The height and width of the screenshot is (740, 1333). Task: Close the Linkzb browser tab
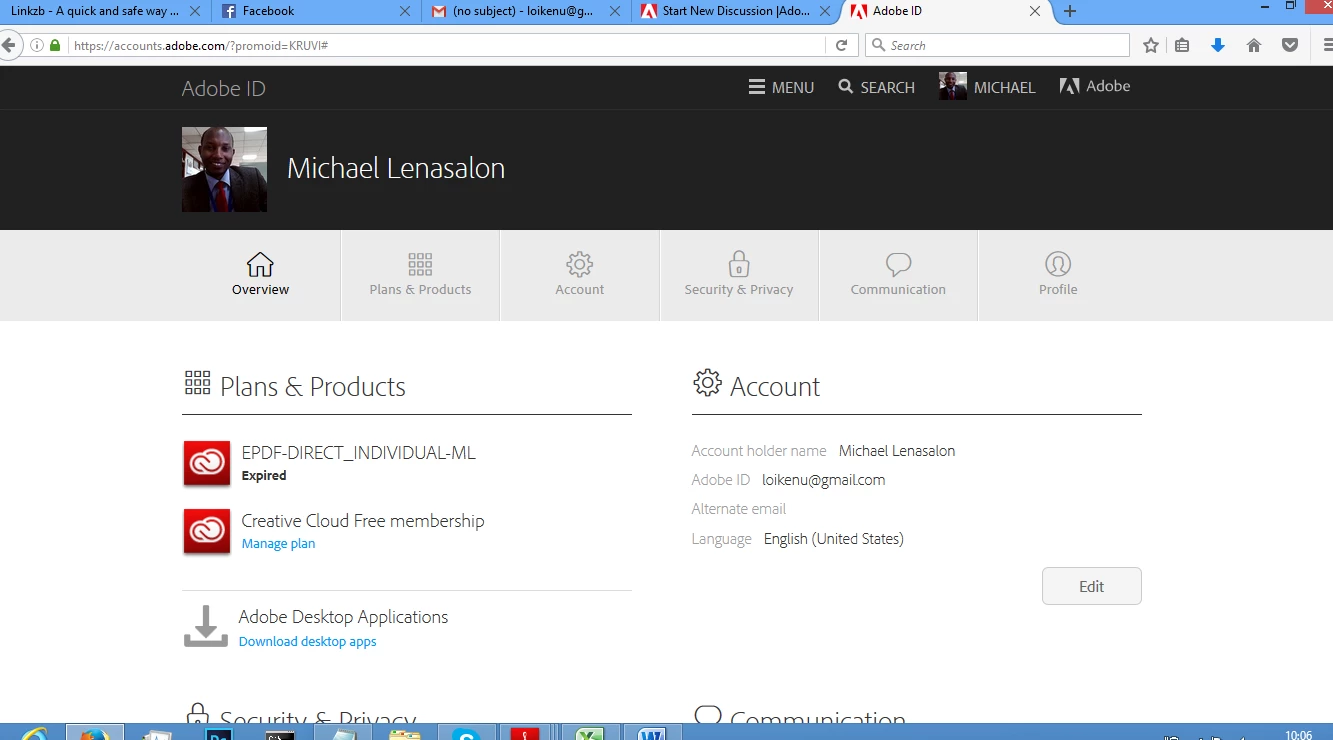(194, 11)
